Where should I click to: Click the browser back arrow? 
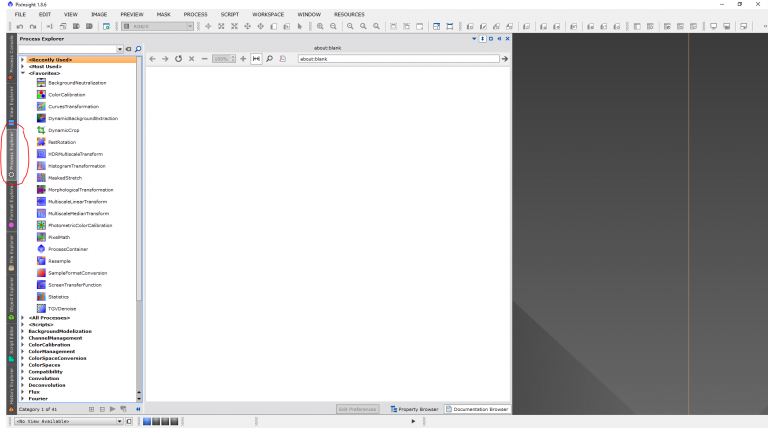(153, 59)
